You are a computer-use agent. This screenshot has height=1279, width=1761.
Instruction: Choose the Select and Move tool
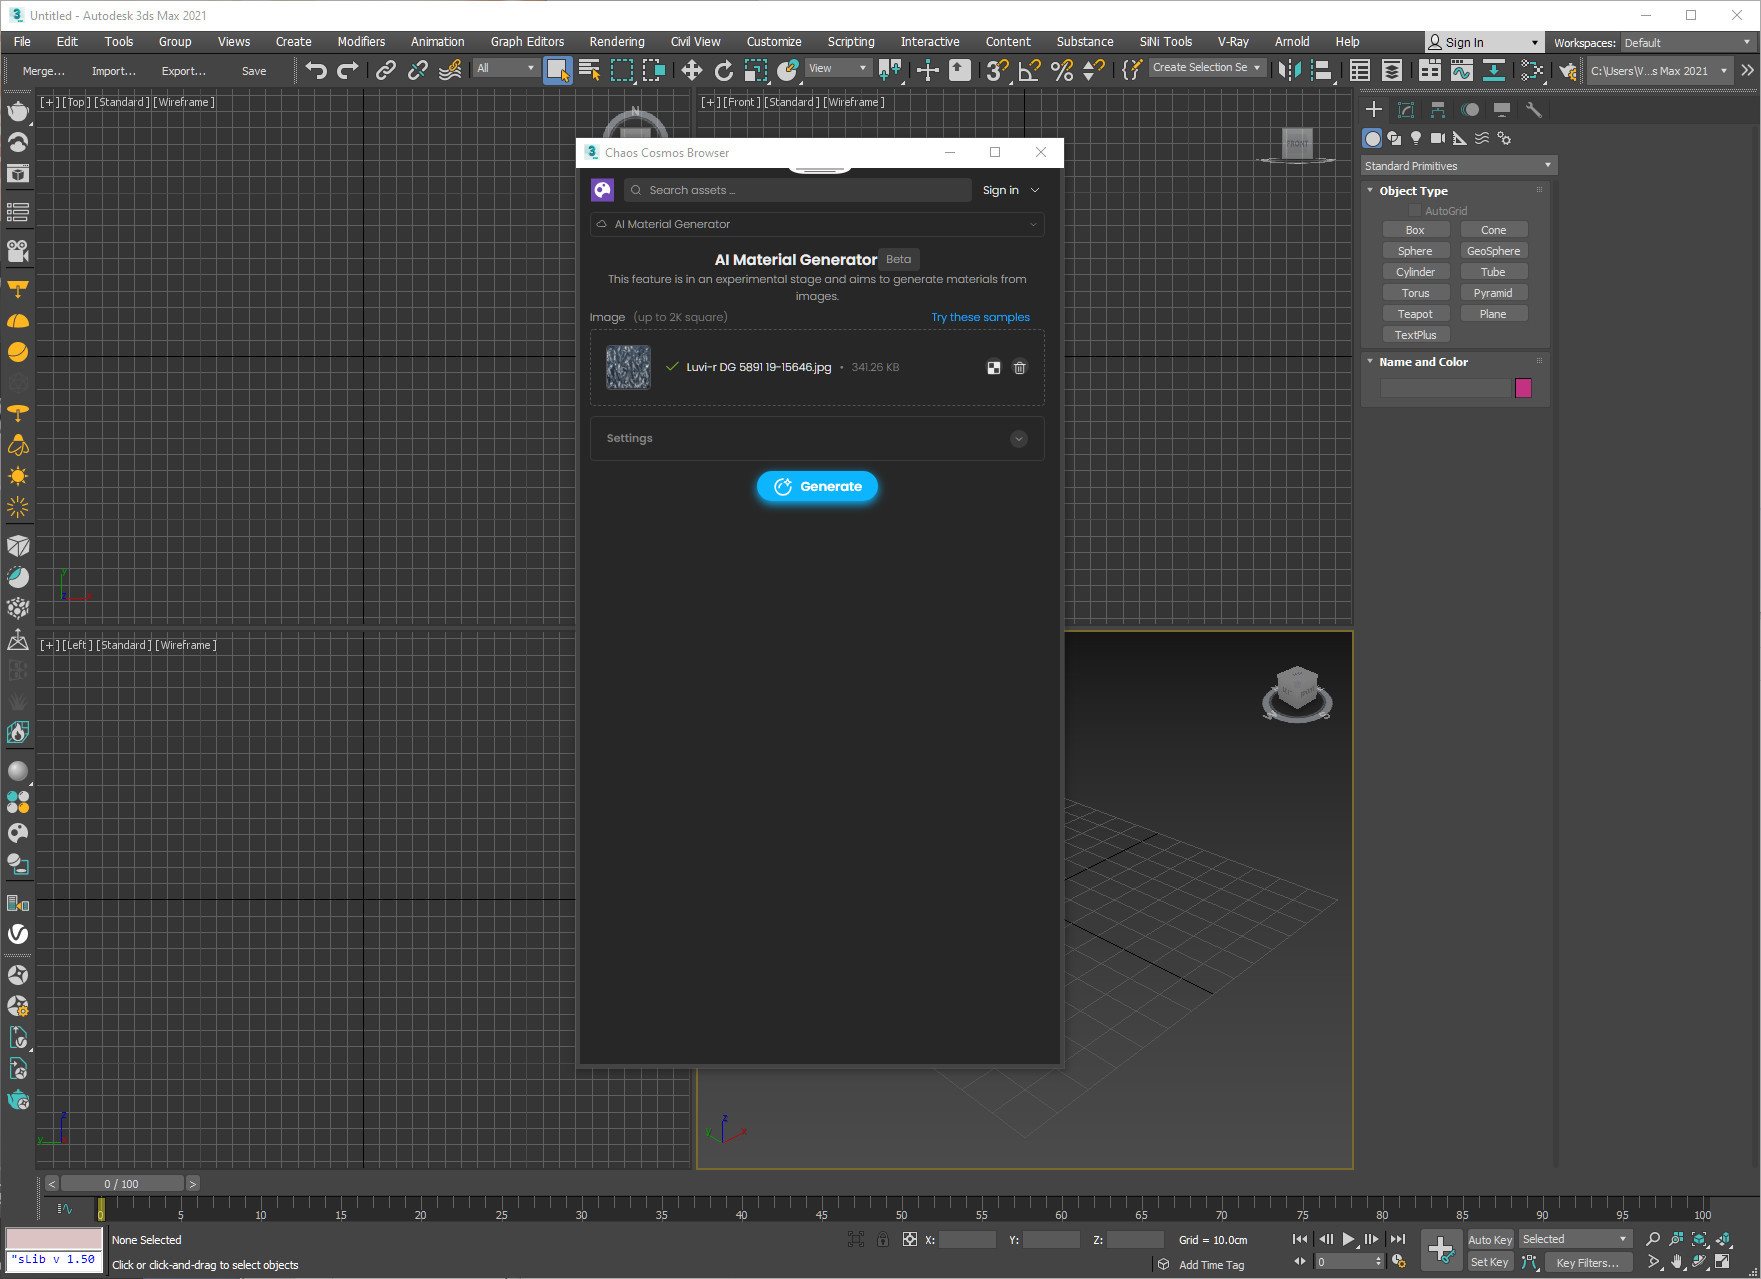691,70
